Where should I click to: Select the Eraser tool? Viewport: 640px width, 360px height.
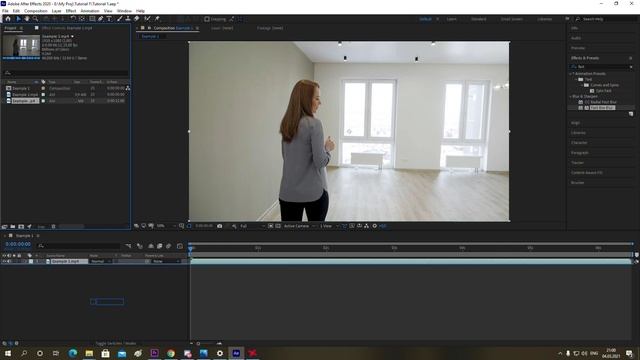136,19
